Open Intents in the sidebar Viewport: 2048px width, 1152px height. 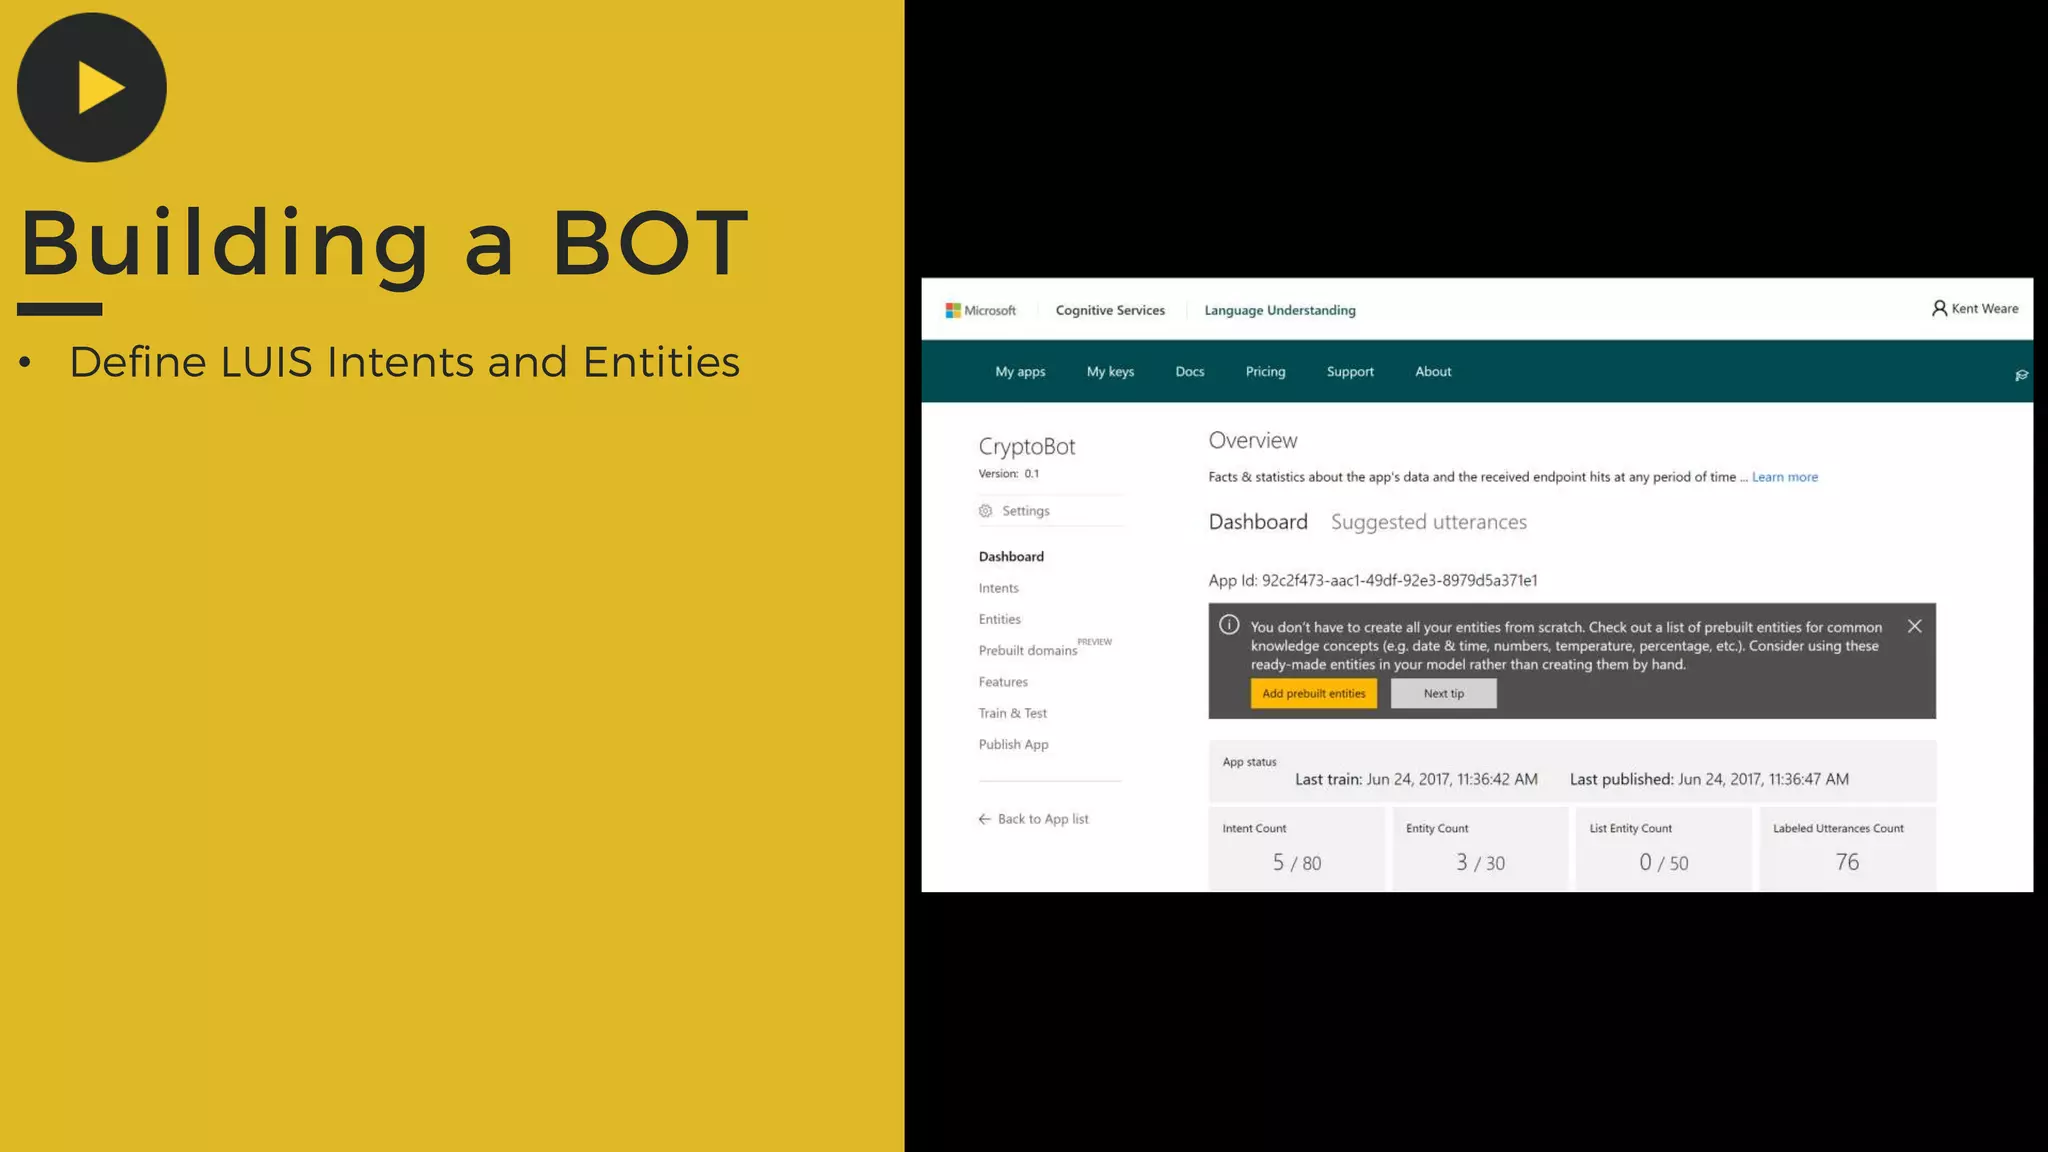998,588
